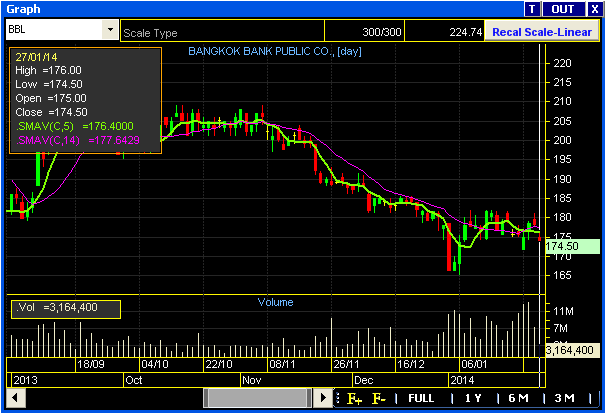Click the High =176.00 value
This screenshot has width=606, height=414.
48,70
